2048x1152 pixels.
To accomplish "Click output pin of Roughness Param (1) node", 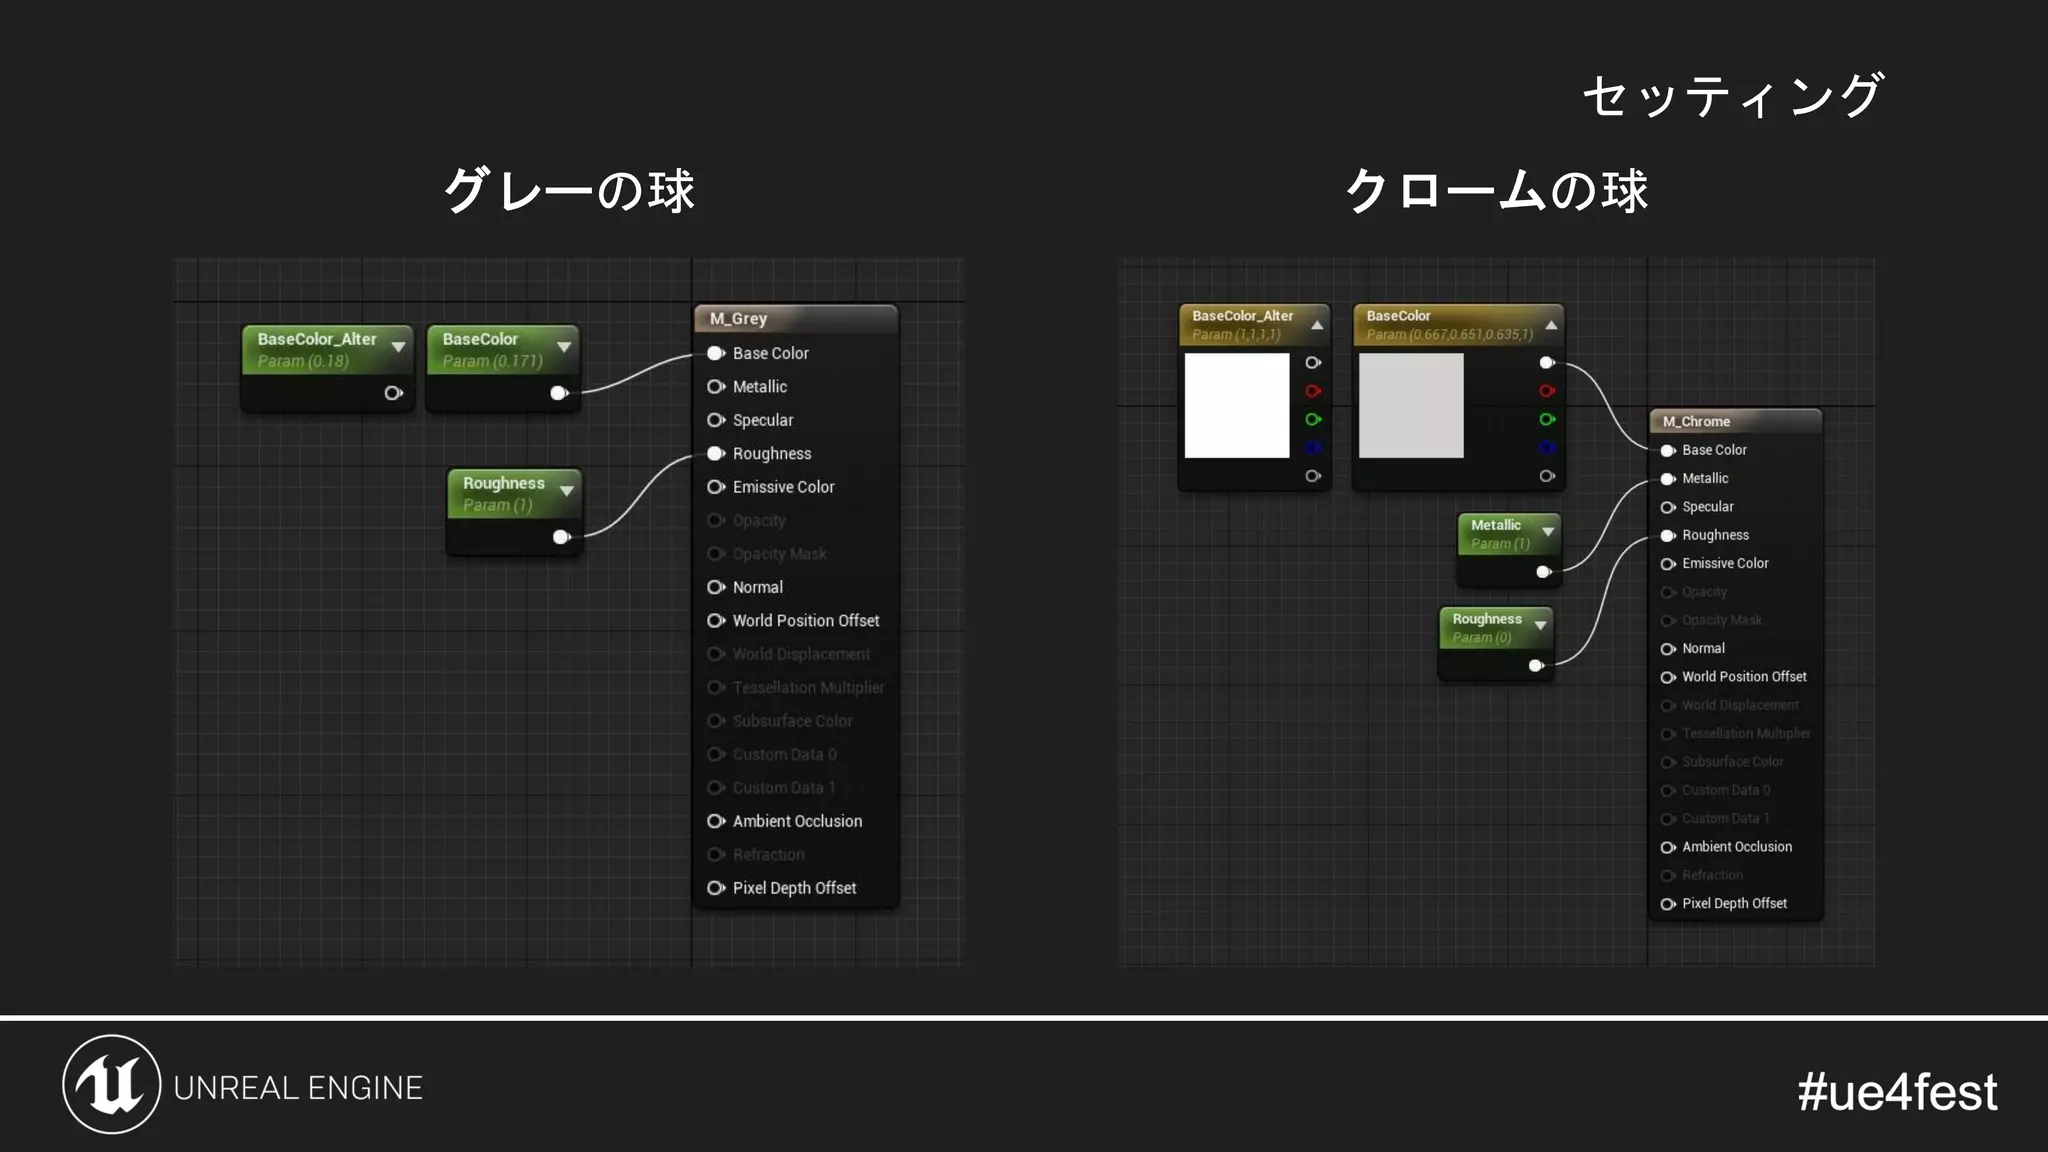I will coord(562,537).
